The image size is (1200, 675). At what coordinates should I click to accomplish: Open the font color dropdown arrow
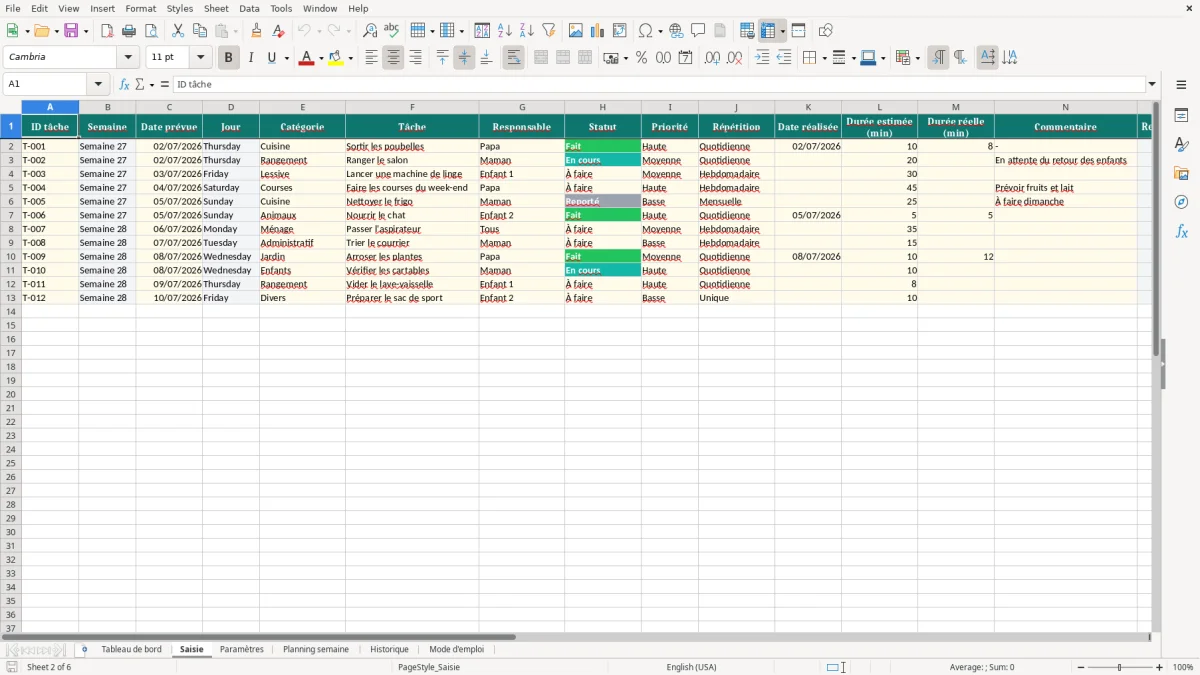tap(321, 58)
